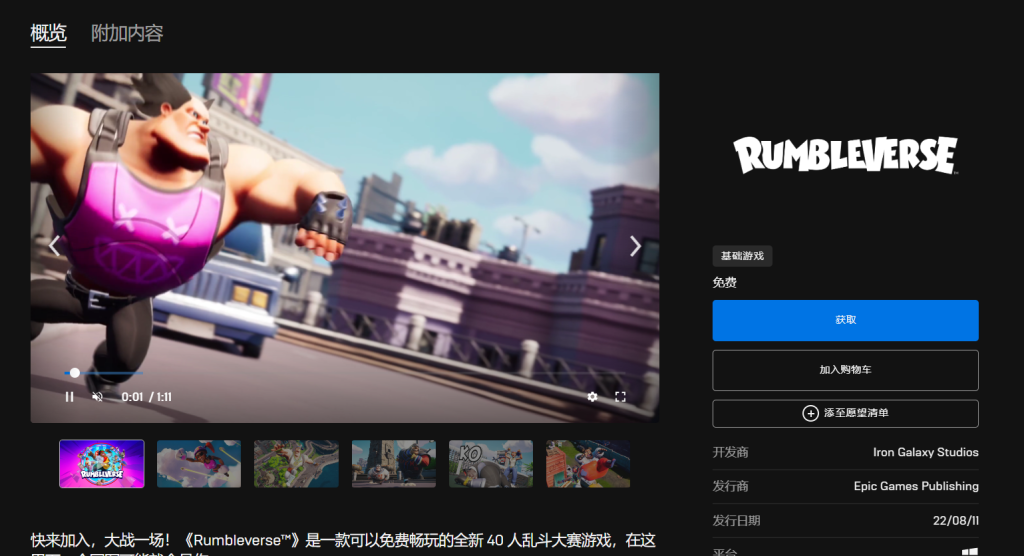Click Iron Galaxy Studios developer name

(925, 452)
